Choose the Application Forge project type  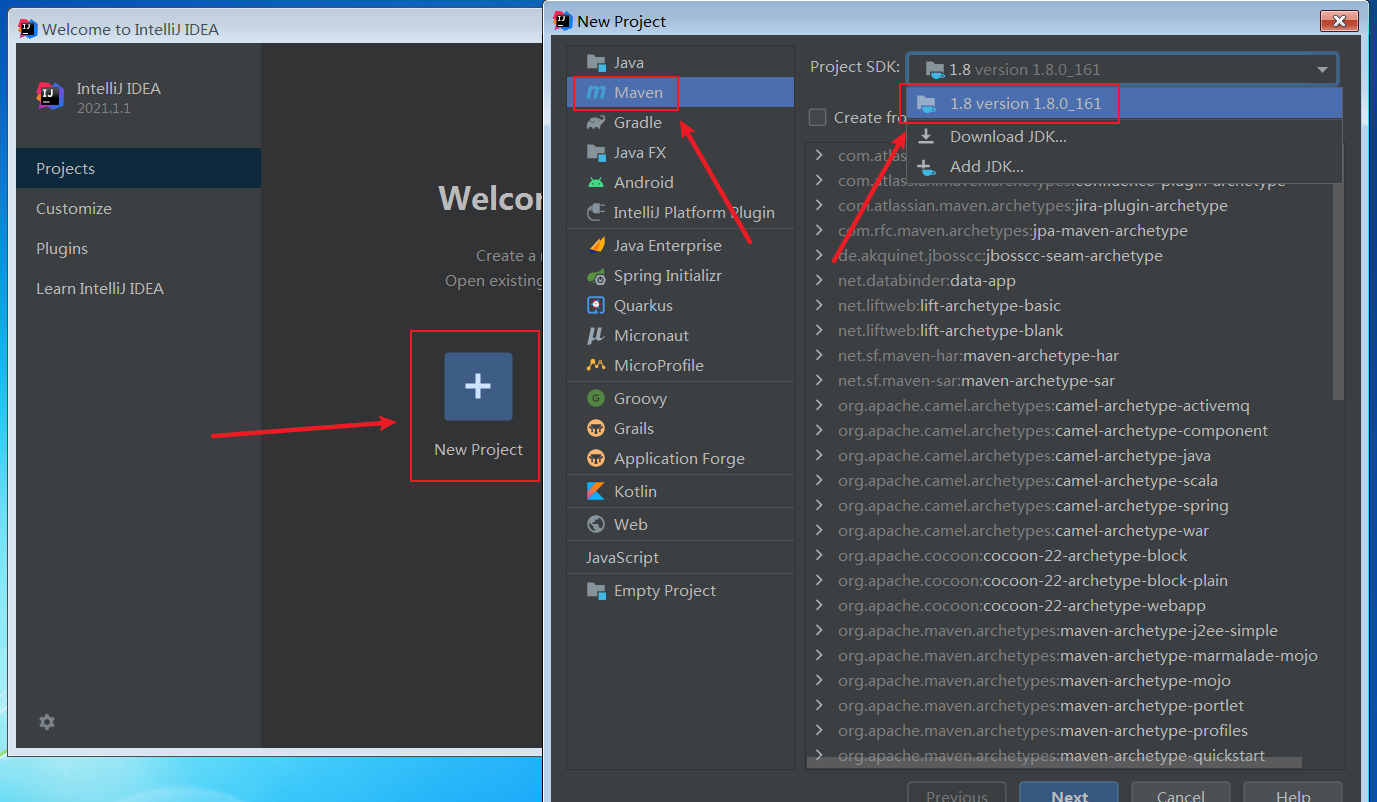[x=680, y=458]
